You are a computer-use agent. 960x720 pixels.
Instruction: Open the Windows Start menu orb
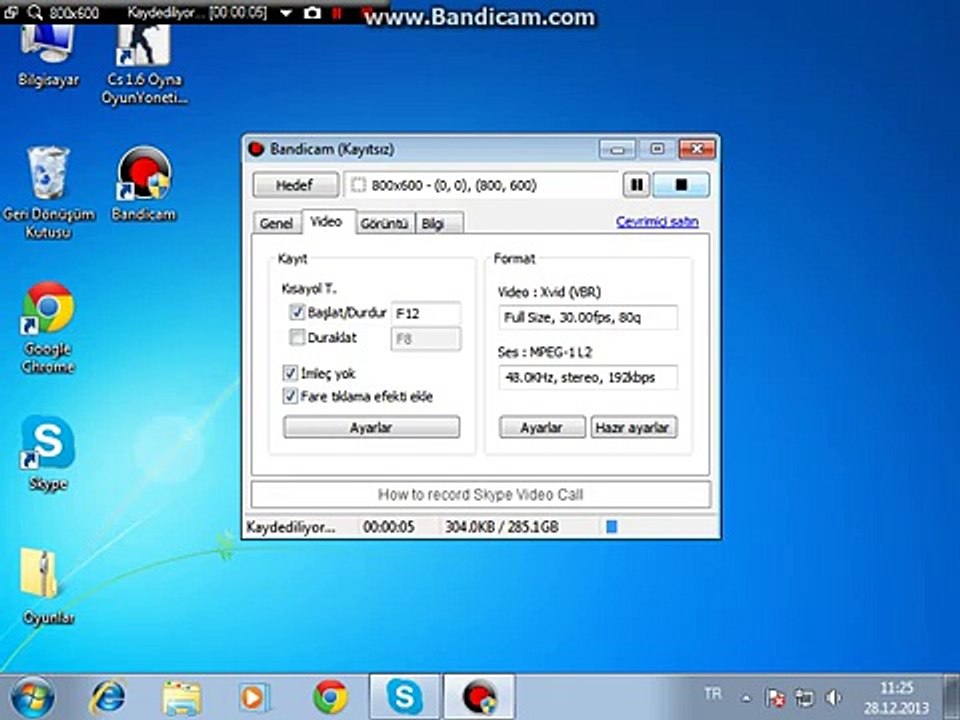(x=32, y=697)
